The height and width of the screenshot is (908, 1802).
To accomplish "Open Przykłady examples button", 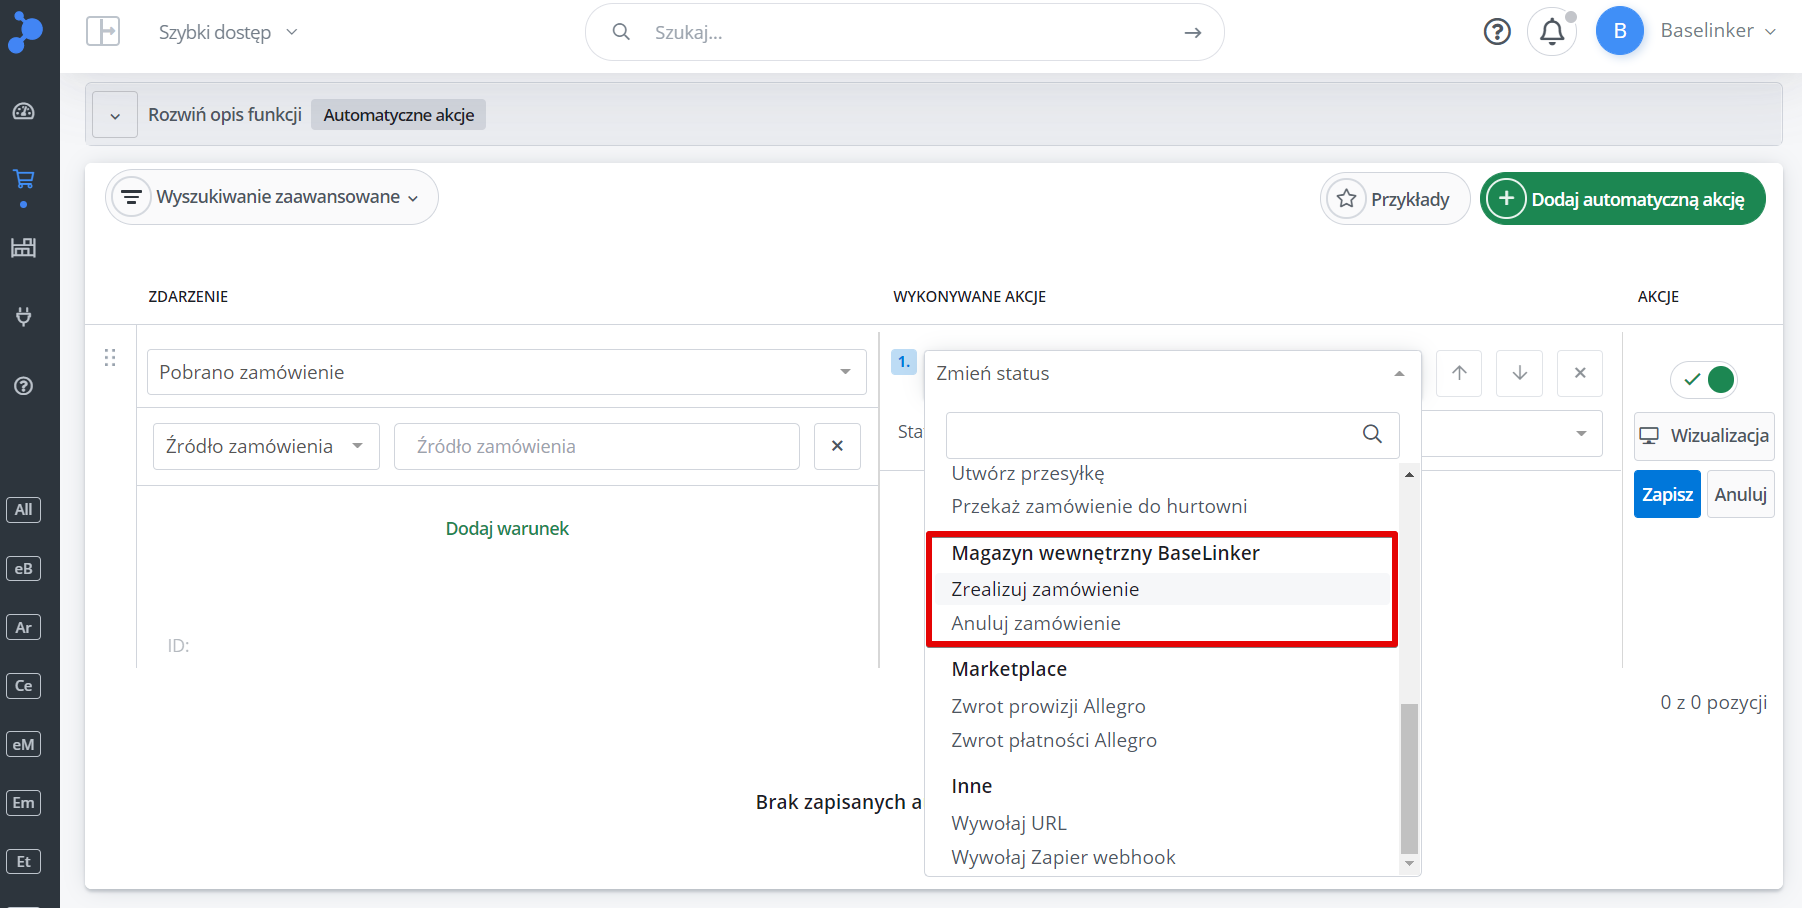I will pos(1395,199).
